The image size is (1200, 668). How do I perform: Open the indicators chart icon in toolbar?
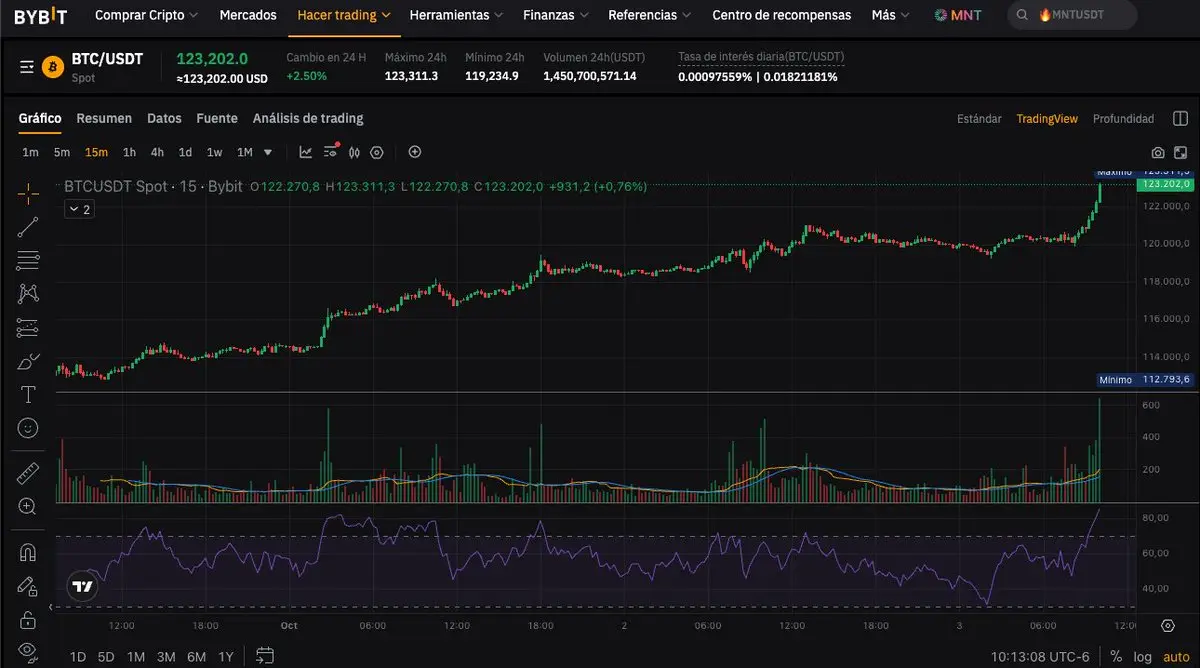[306, 153]
